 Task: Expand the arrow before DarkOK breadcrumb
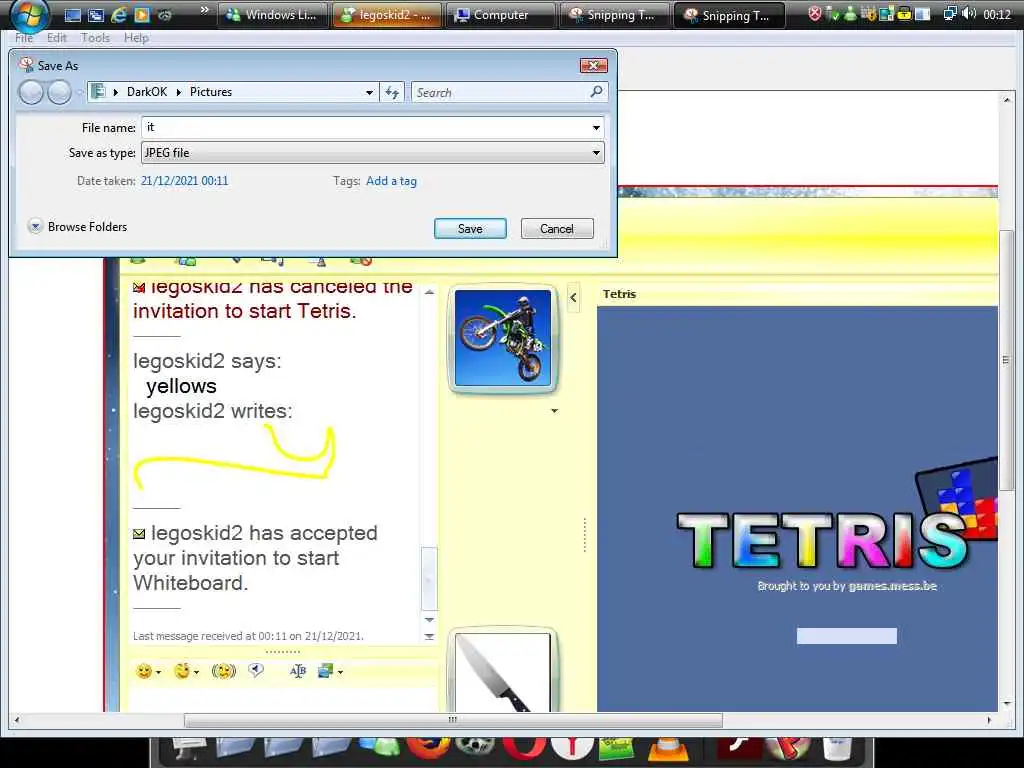[116, 93]
